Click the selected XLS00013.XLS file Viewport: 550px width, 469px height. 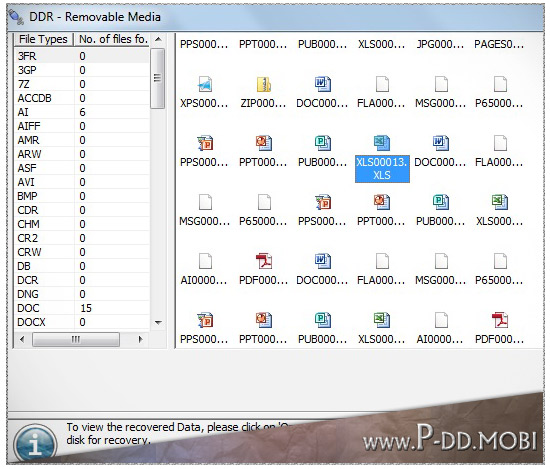tap(382, 168)
